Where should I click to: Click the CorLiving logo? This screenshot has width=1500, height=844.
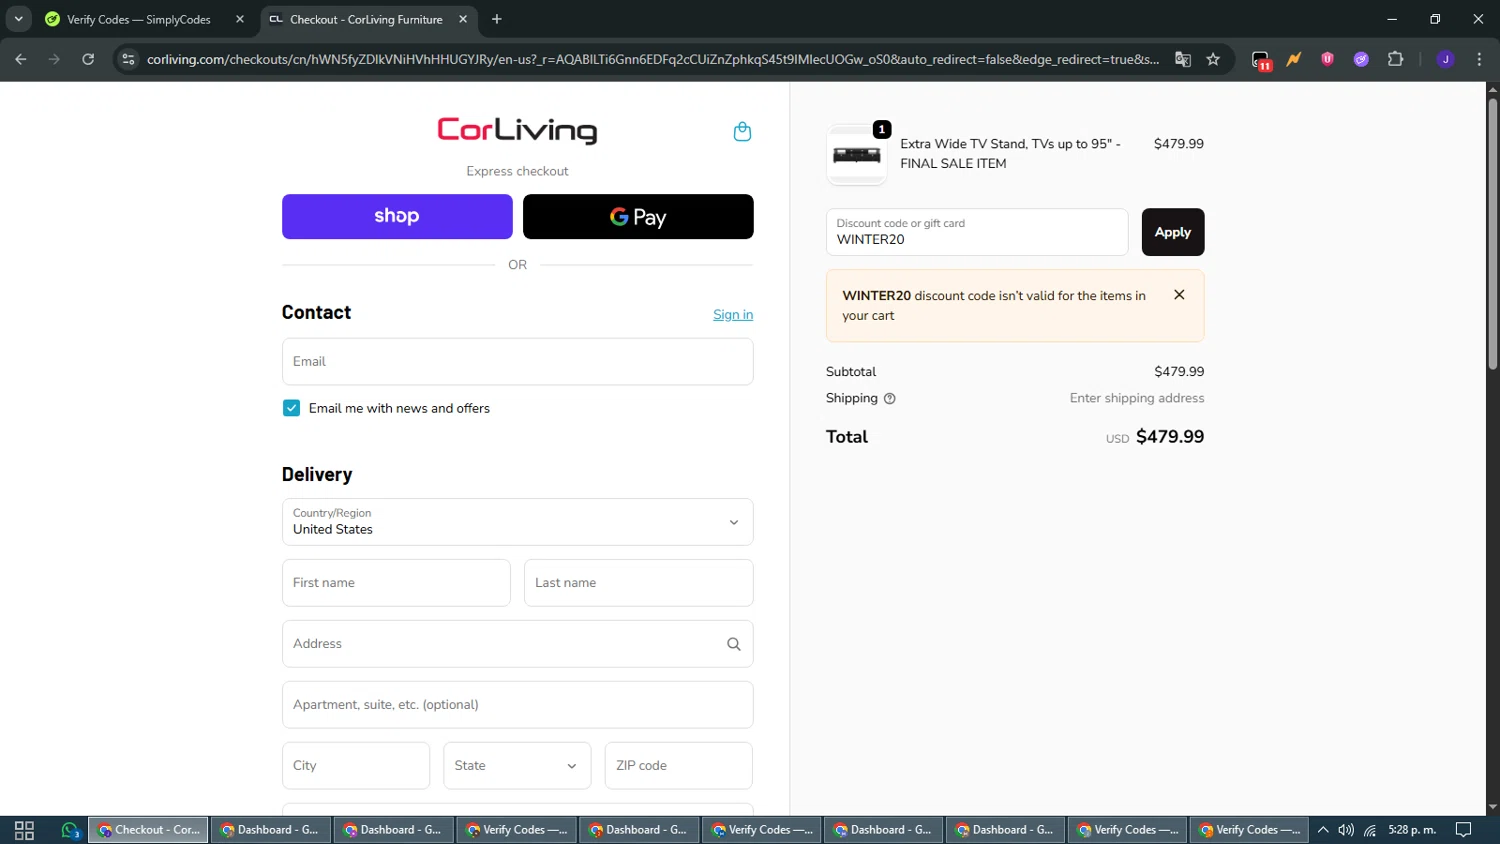point(517,130)
